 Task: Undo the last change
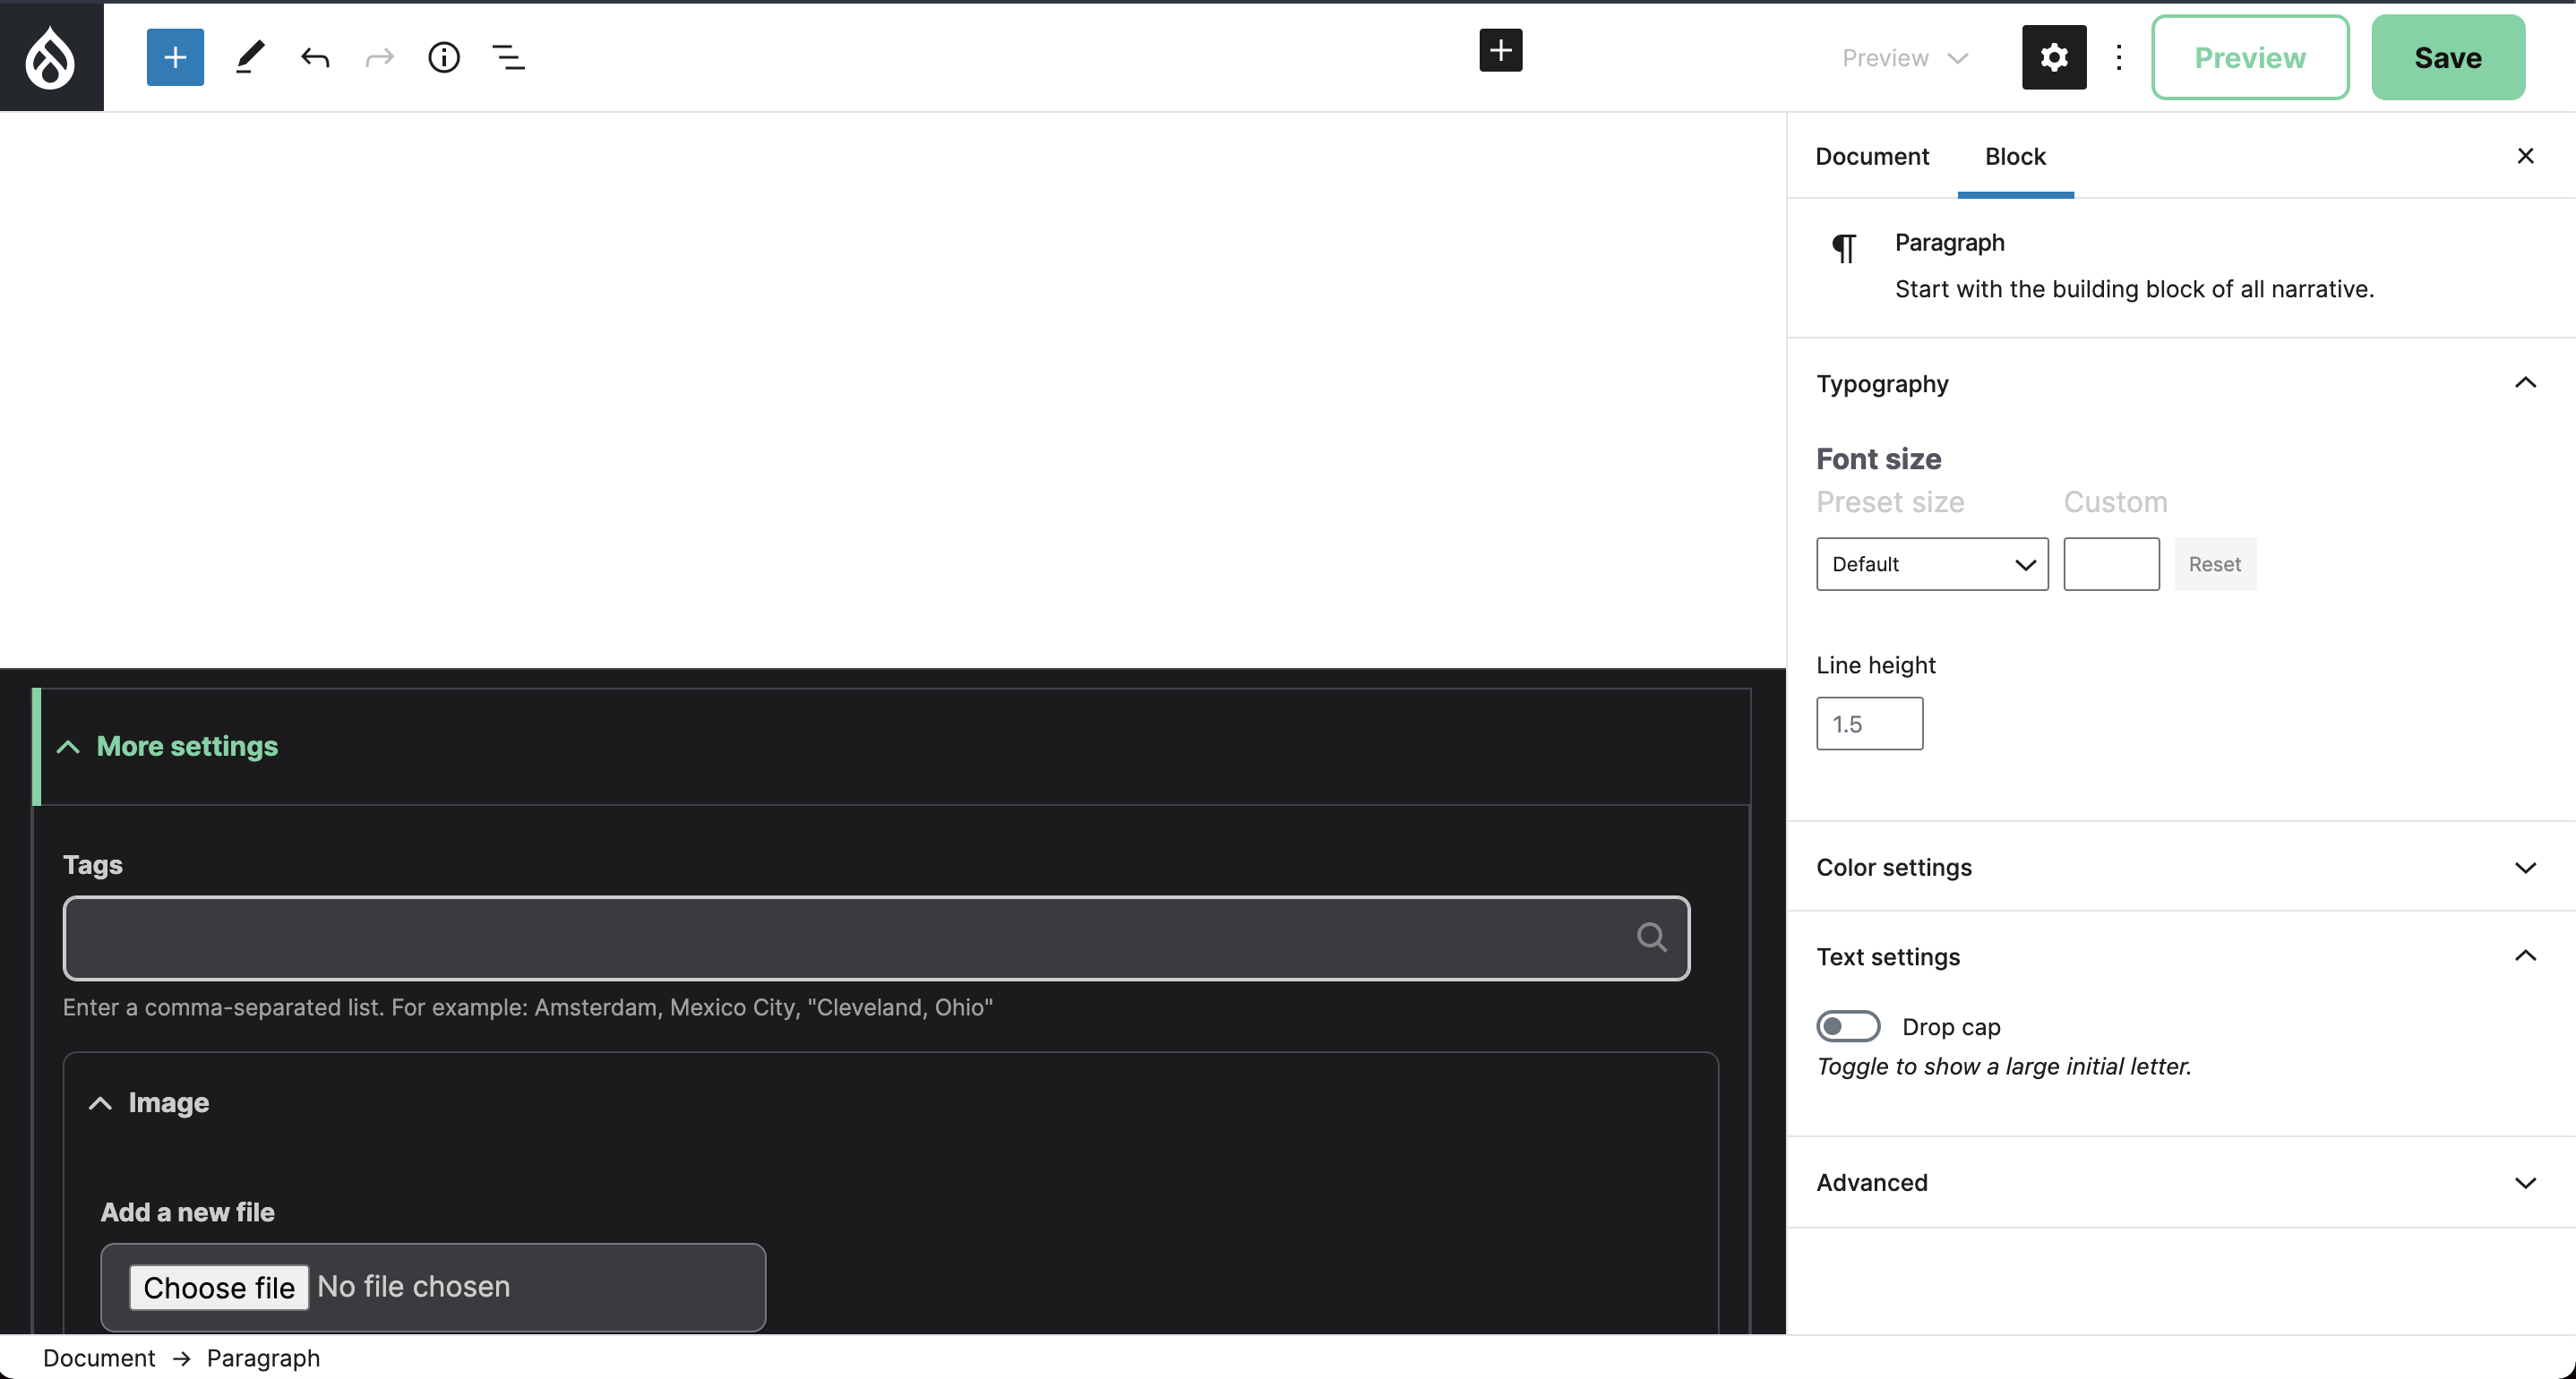(x=314, y=57)
